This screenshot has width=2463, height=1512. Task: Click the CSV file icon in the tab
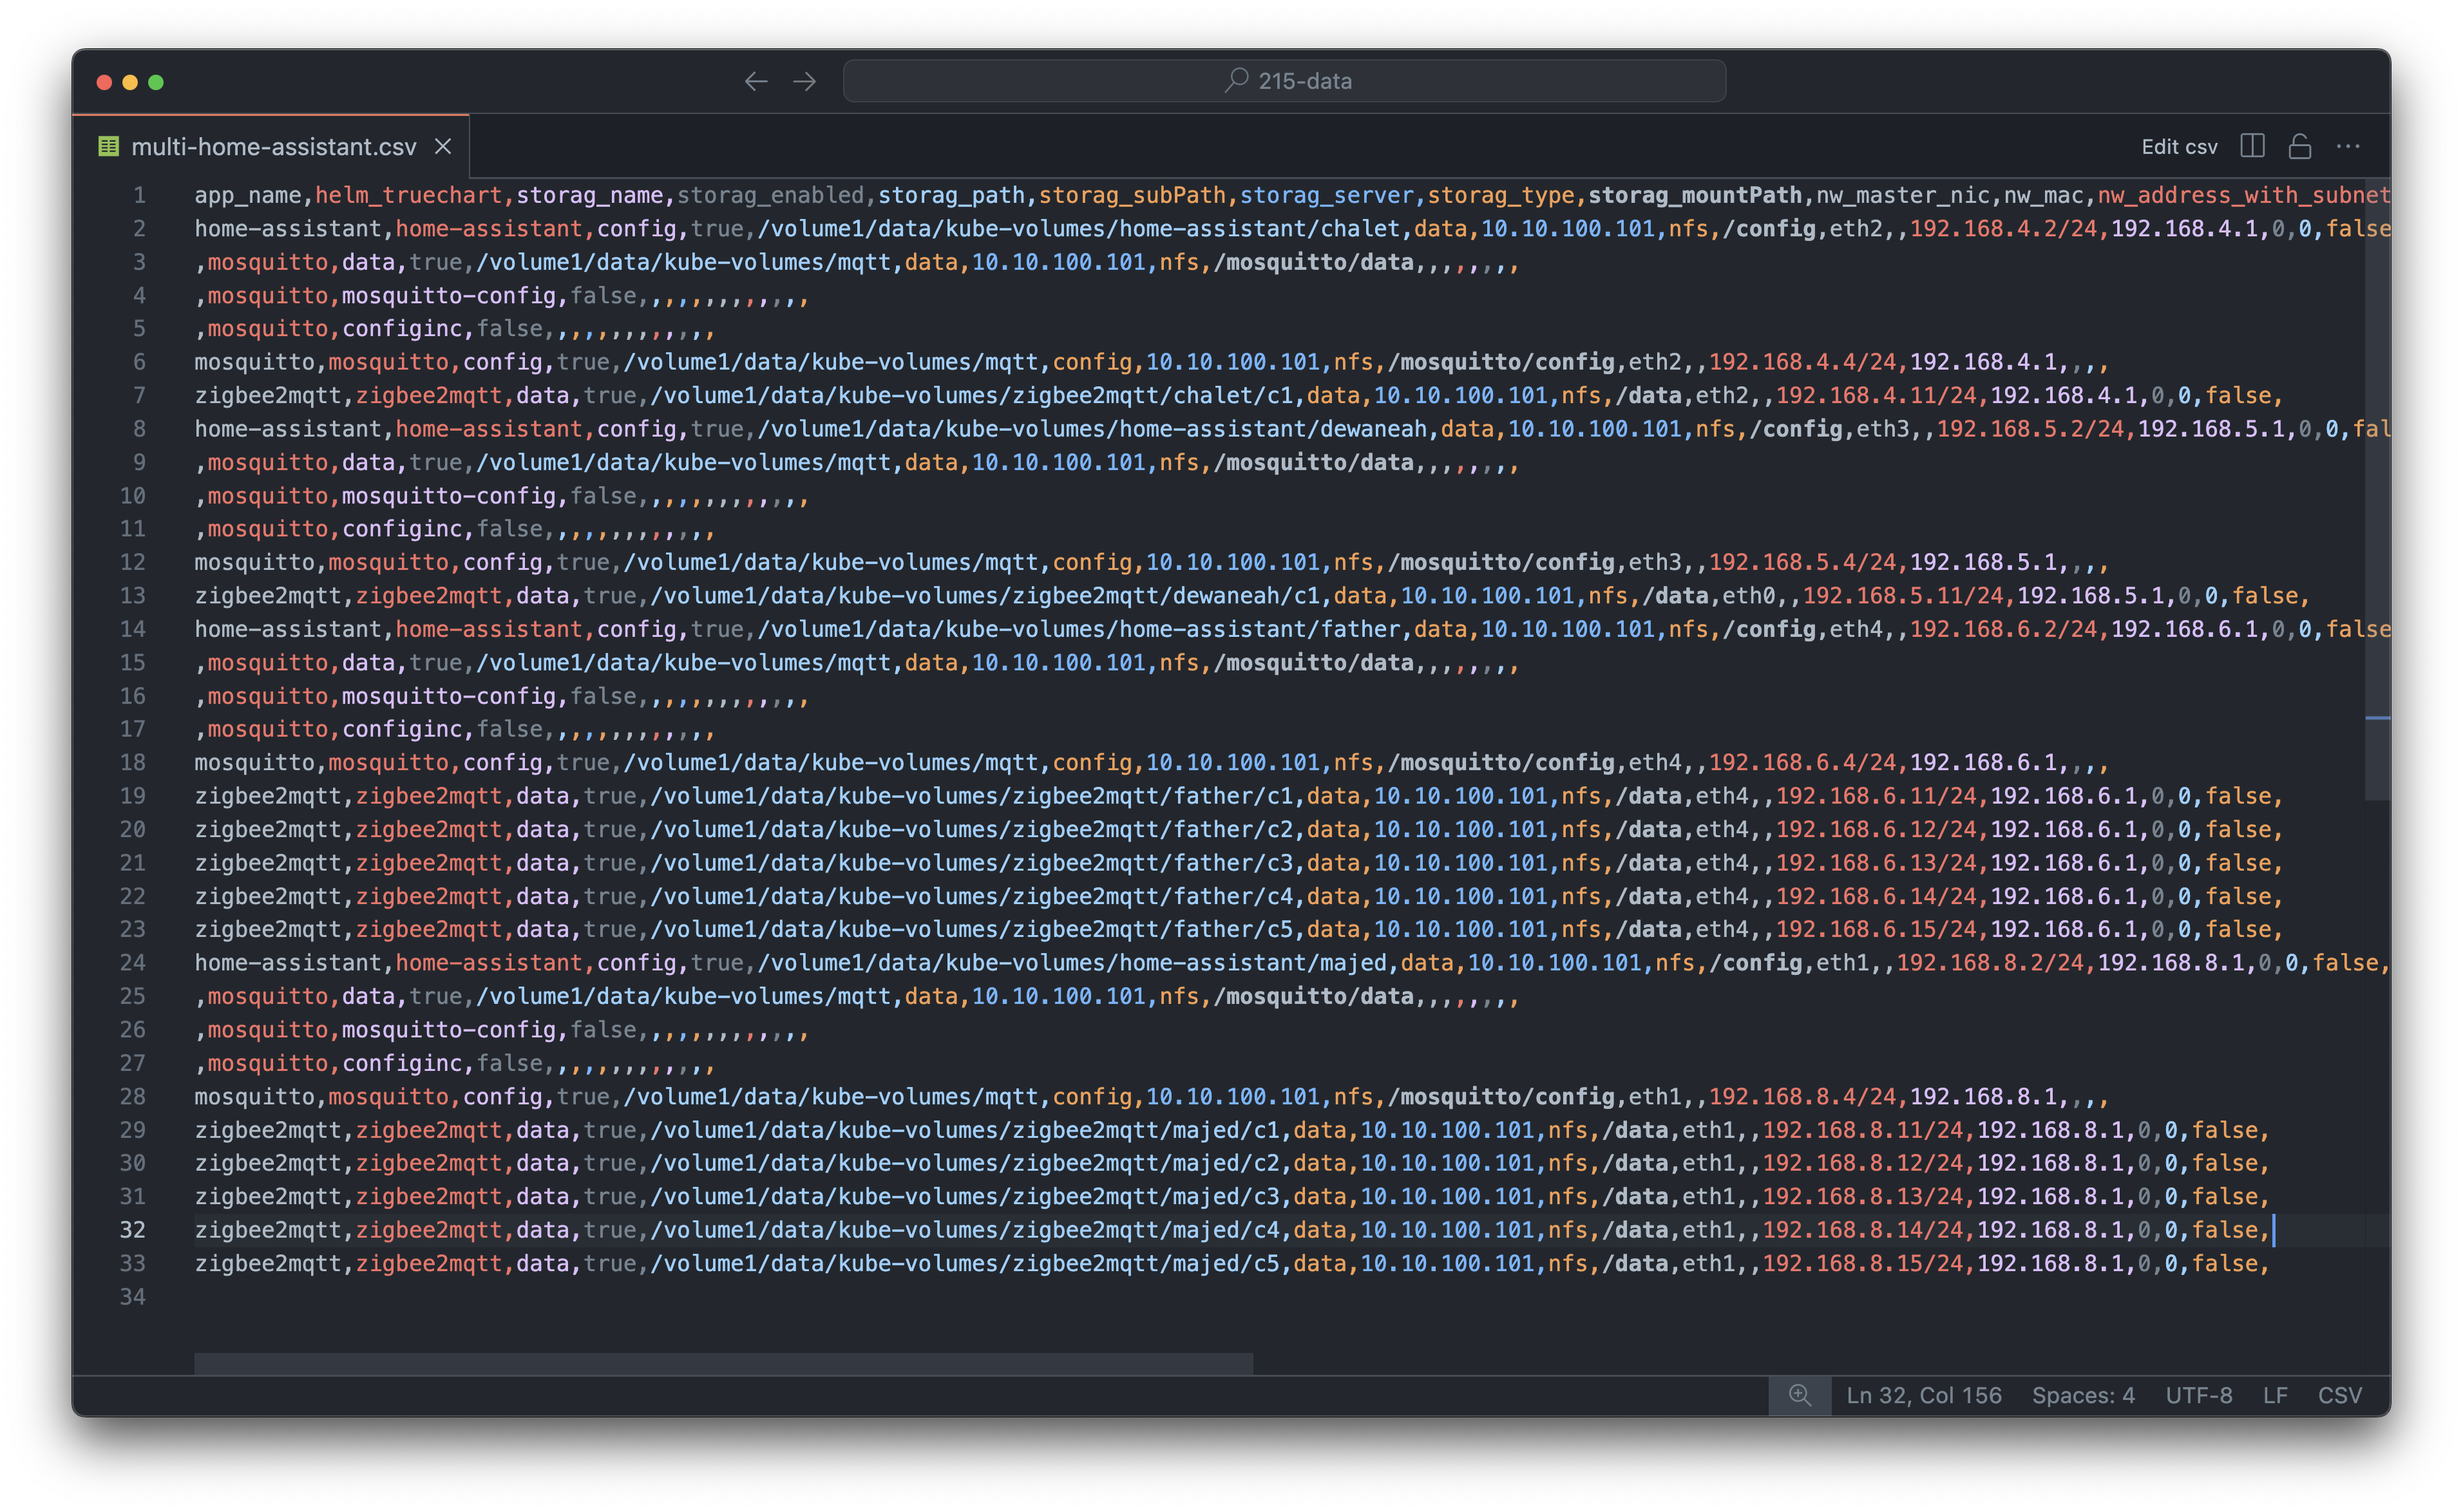[x=108, y=147]
